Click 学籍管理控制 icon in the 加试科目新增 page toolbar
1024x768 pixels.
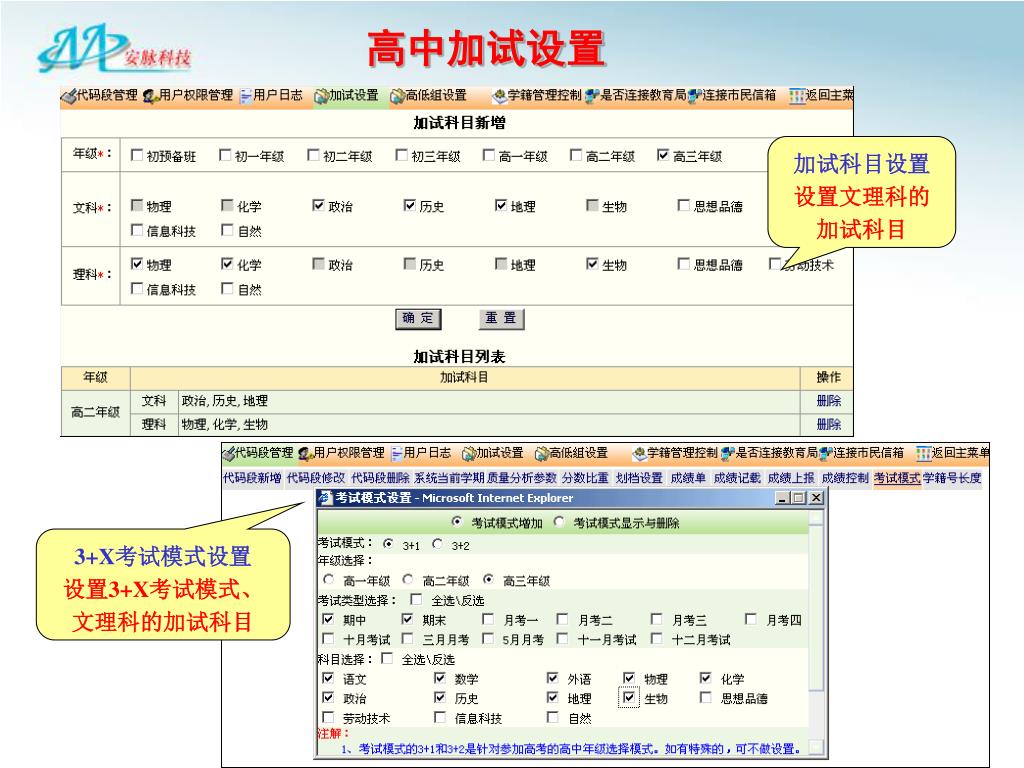499,96
